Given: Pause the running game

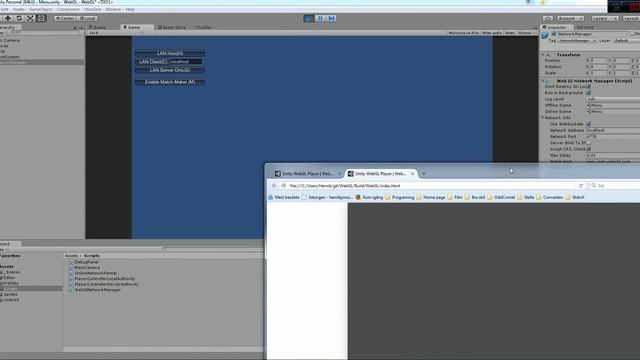Looking at the screenshot, I should (320, 18).
